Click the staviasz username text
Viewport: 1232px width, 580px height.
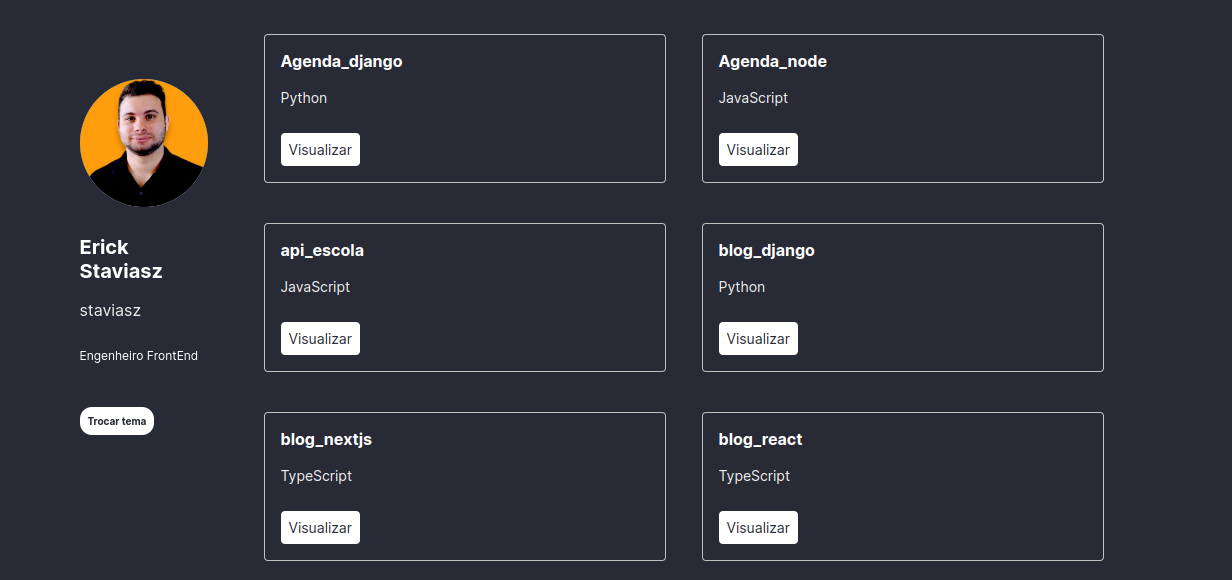pyautogui.click(x=110, y=310)
